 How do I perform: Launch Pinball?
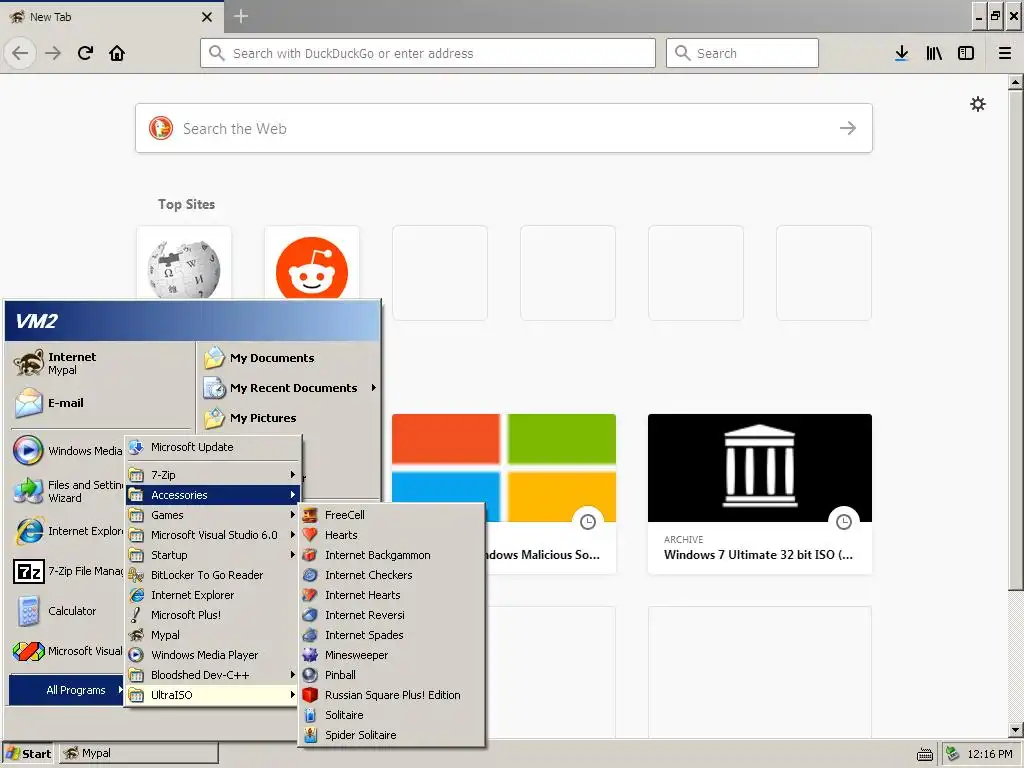pyautogui.click(x=391, y=675)
